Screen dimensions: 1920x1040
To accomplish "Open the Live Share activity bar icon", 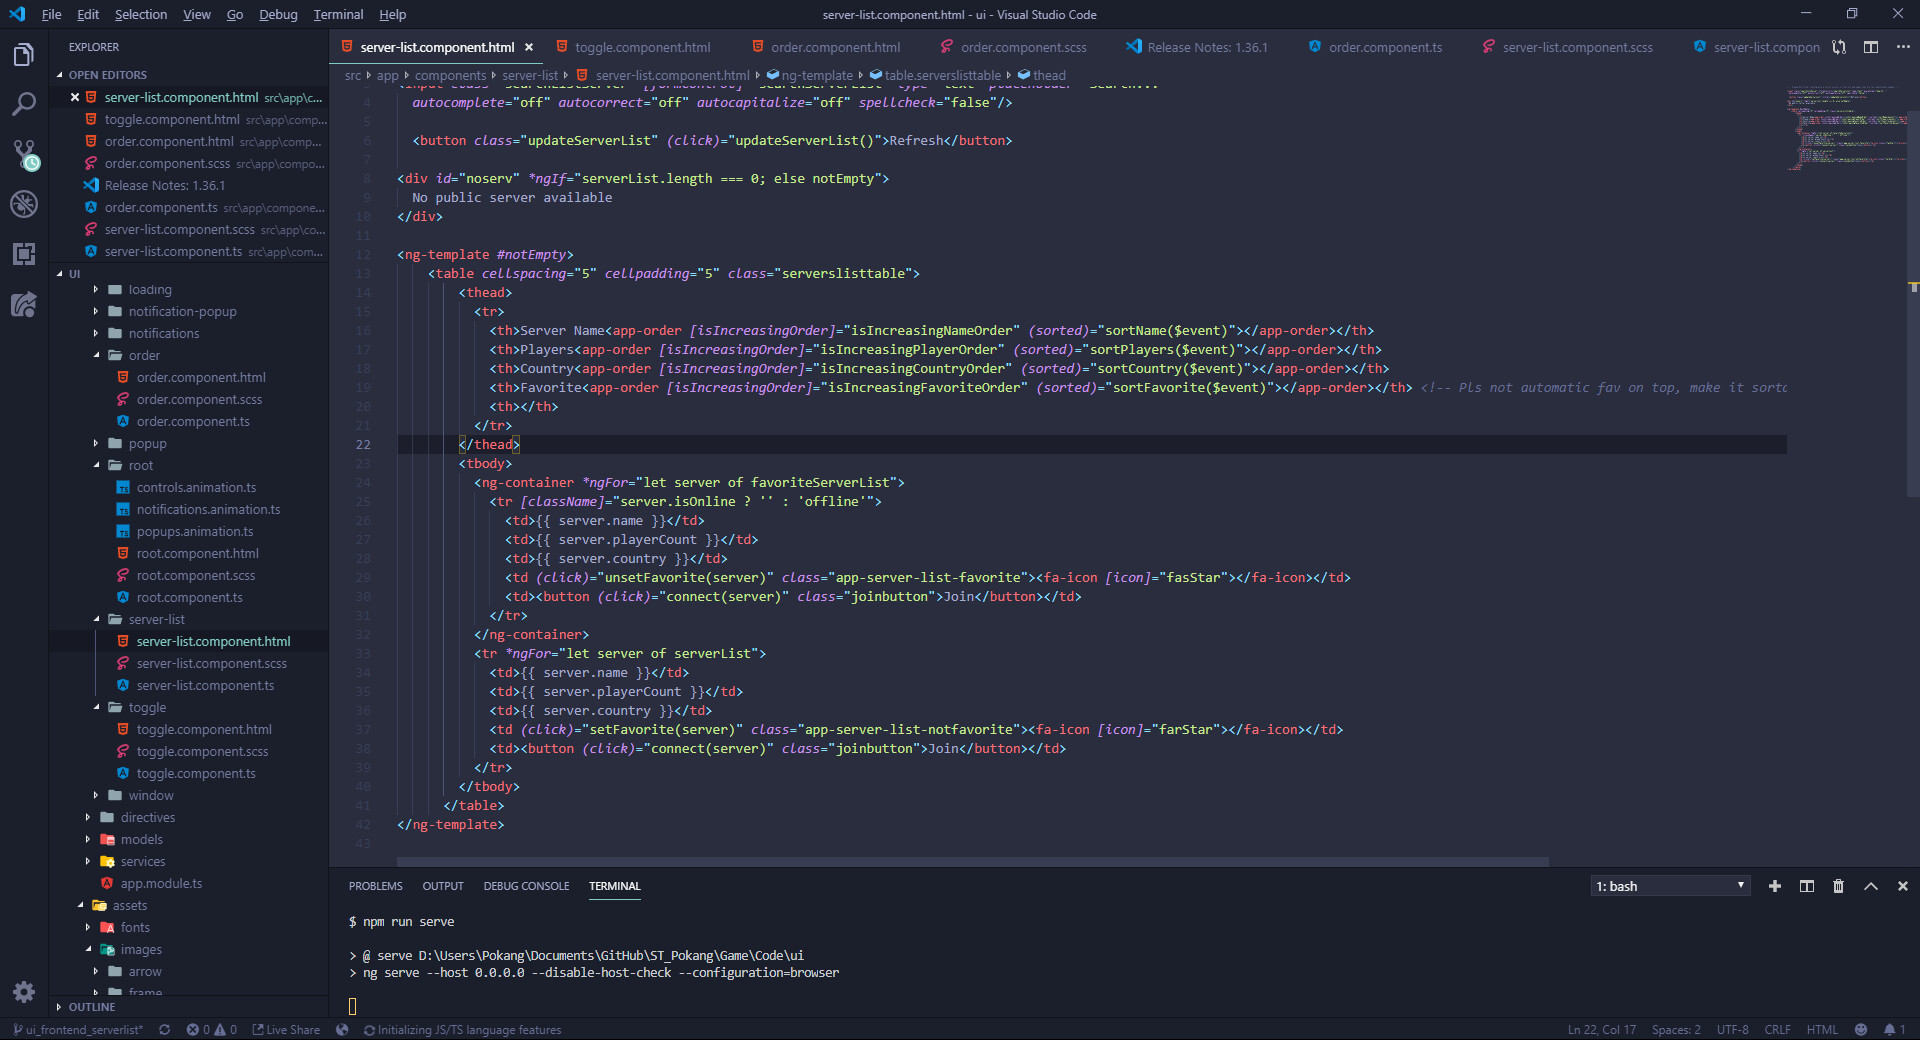I will pyautogui.click(x=24, y=304).
